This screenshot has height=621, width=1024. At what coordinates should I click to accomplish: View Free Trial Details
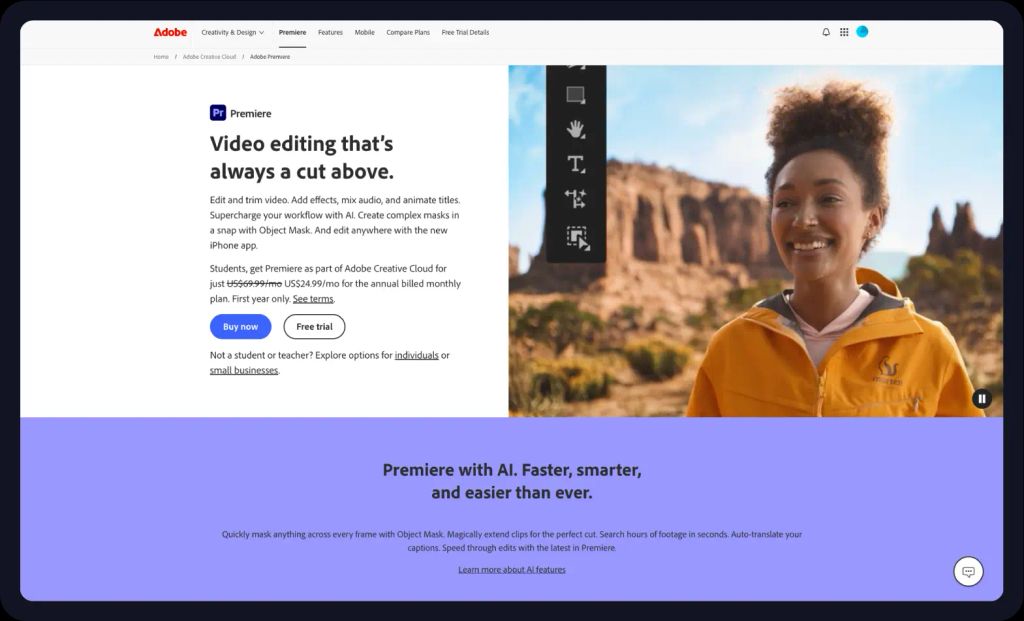(464, 31)
